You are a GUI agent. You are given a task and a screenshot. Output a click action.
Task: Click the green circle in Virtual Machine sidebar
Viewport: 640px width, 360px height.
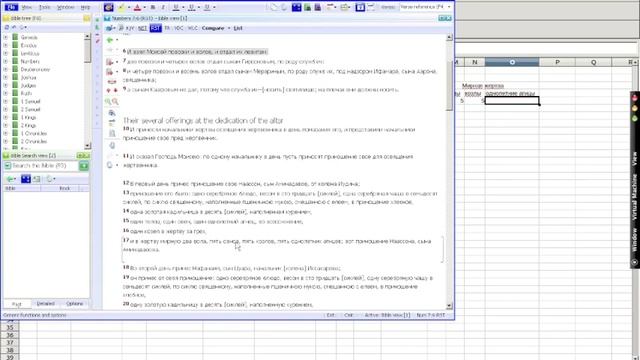[635, 118]
